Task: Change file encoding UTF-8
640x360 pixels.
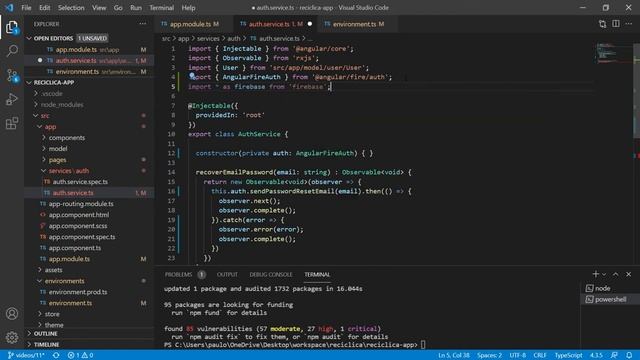Action: (x=518, y=355)
